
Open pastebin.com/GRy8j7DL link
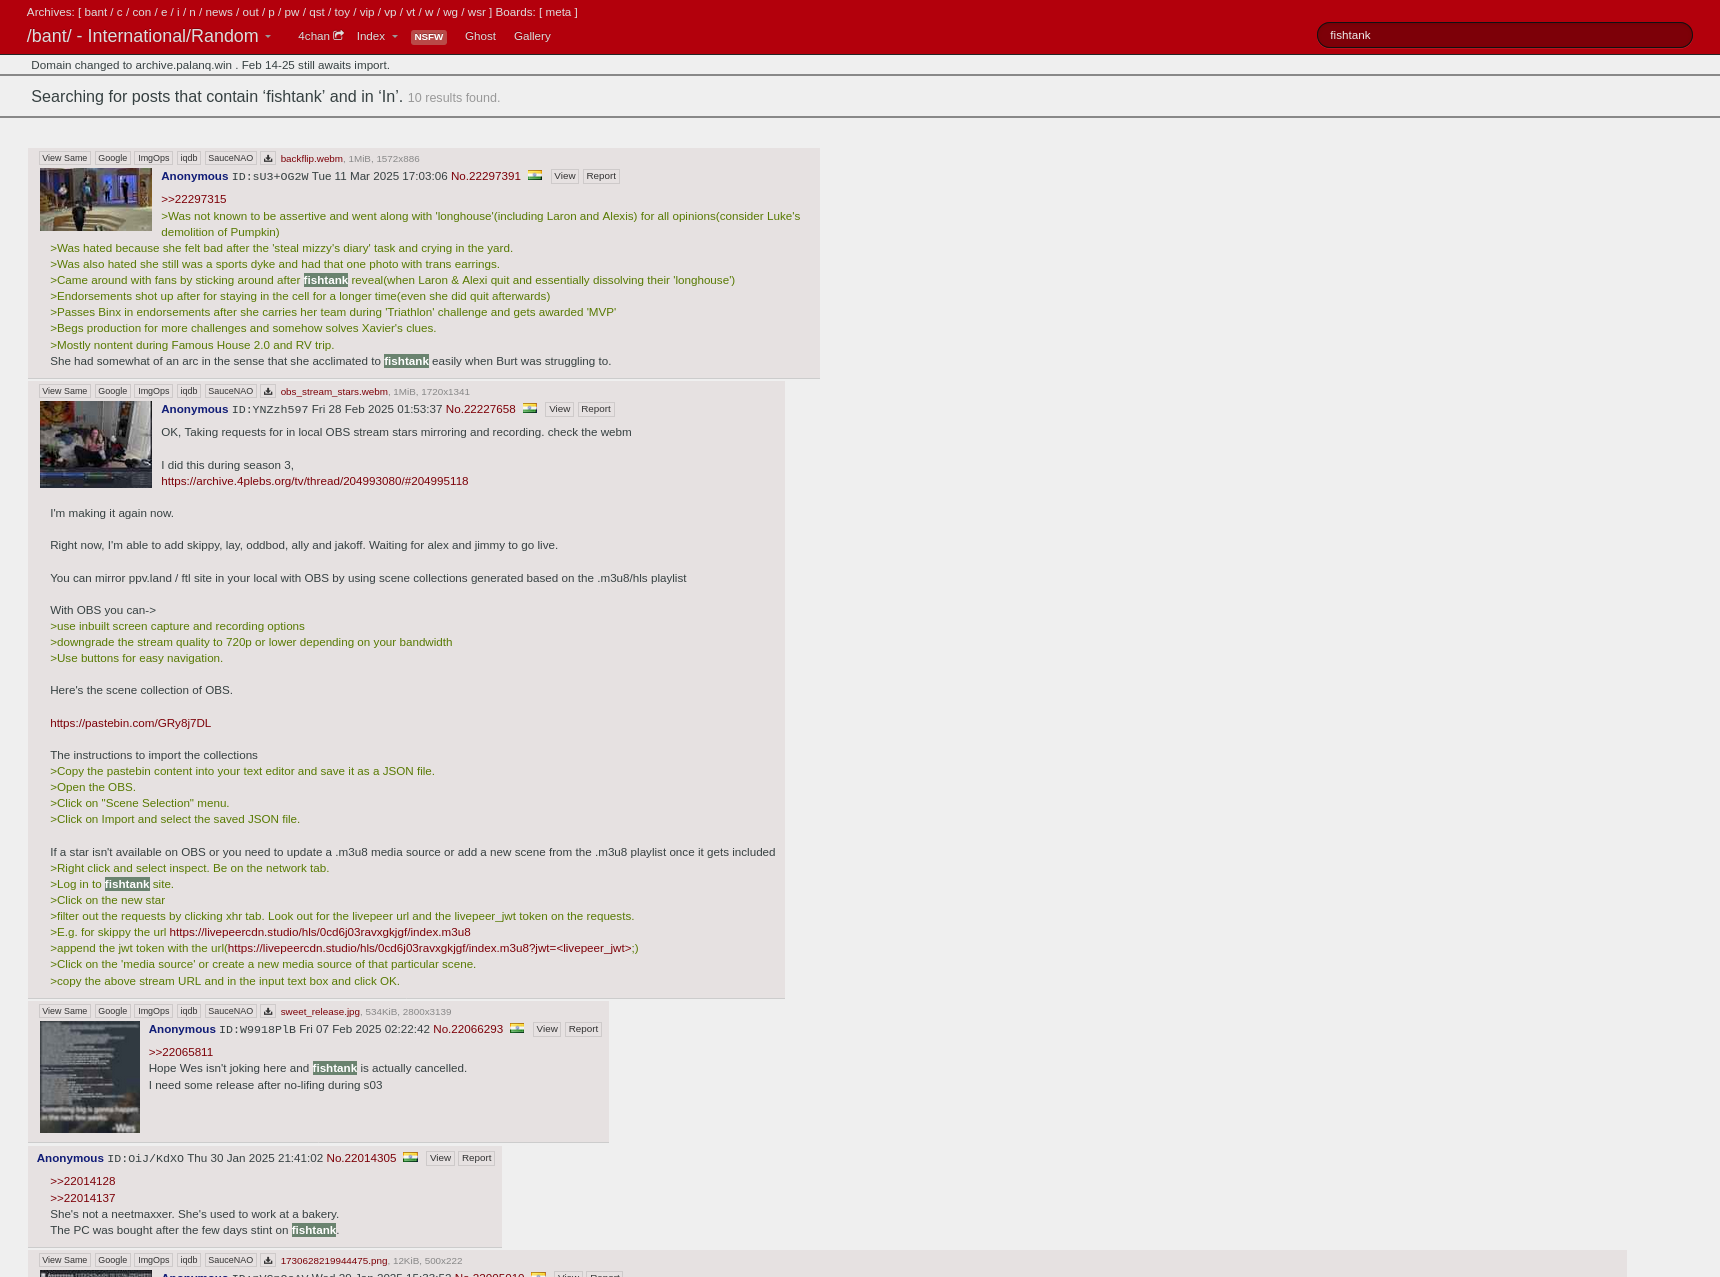[x=131, y=723]
